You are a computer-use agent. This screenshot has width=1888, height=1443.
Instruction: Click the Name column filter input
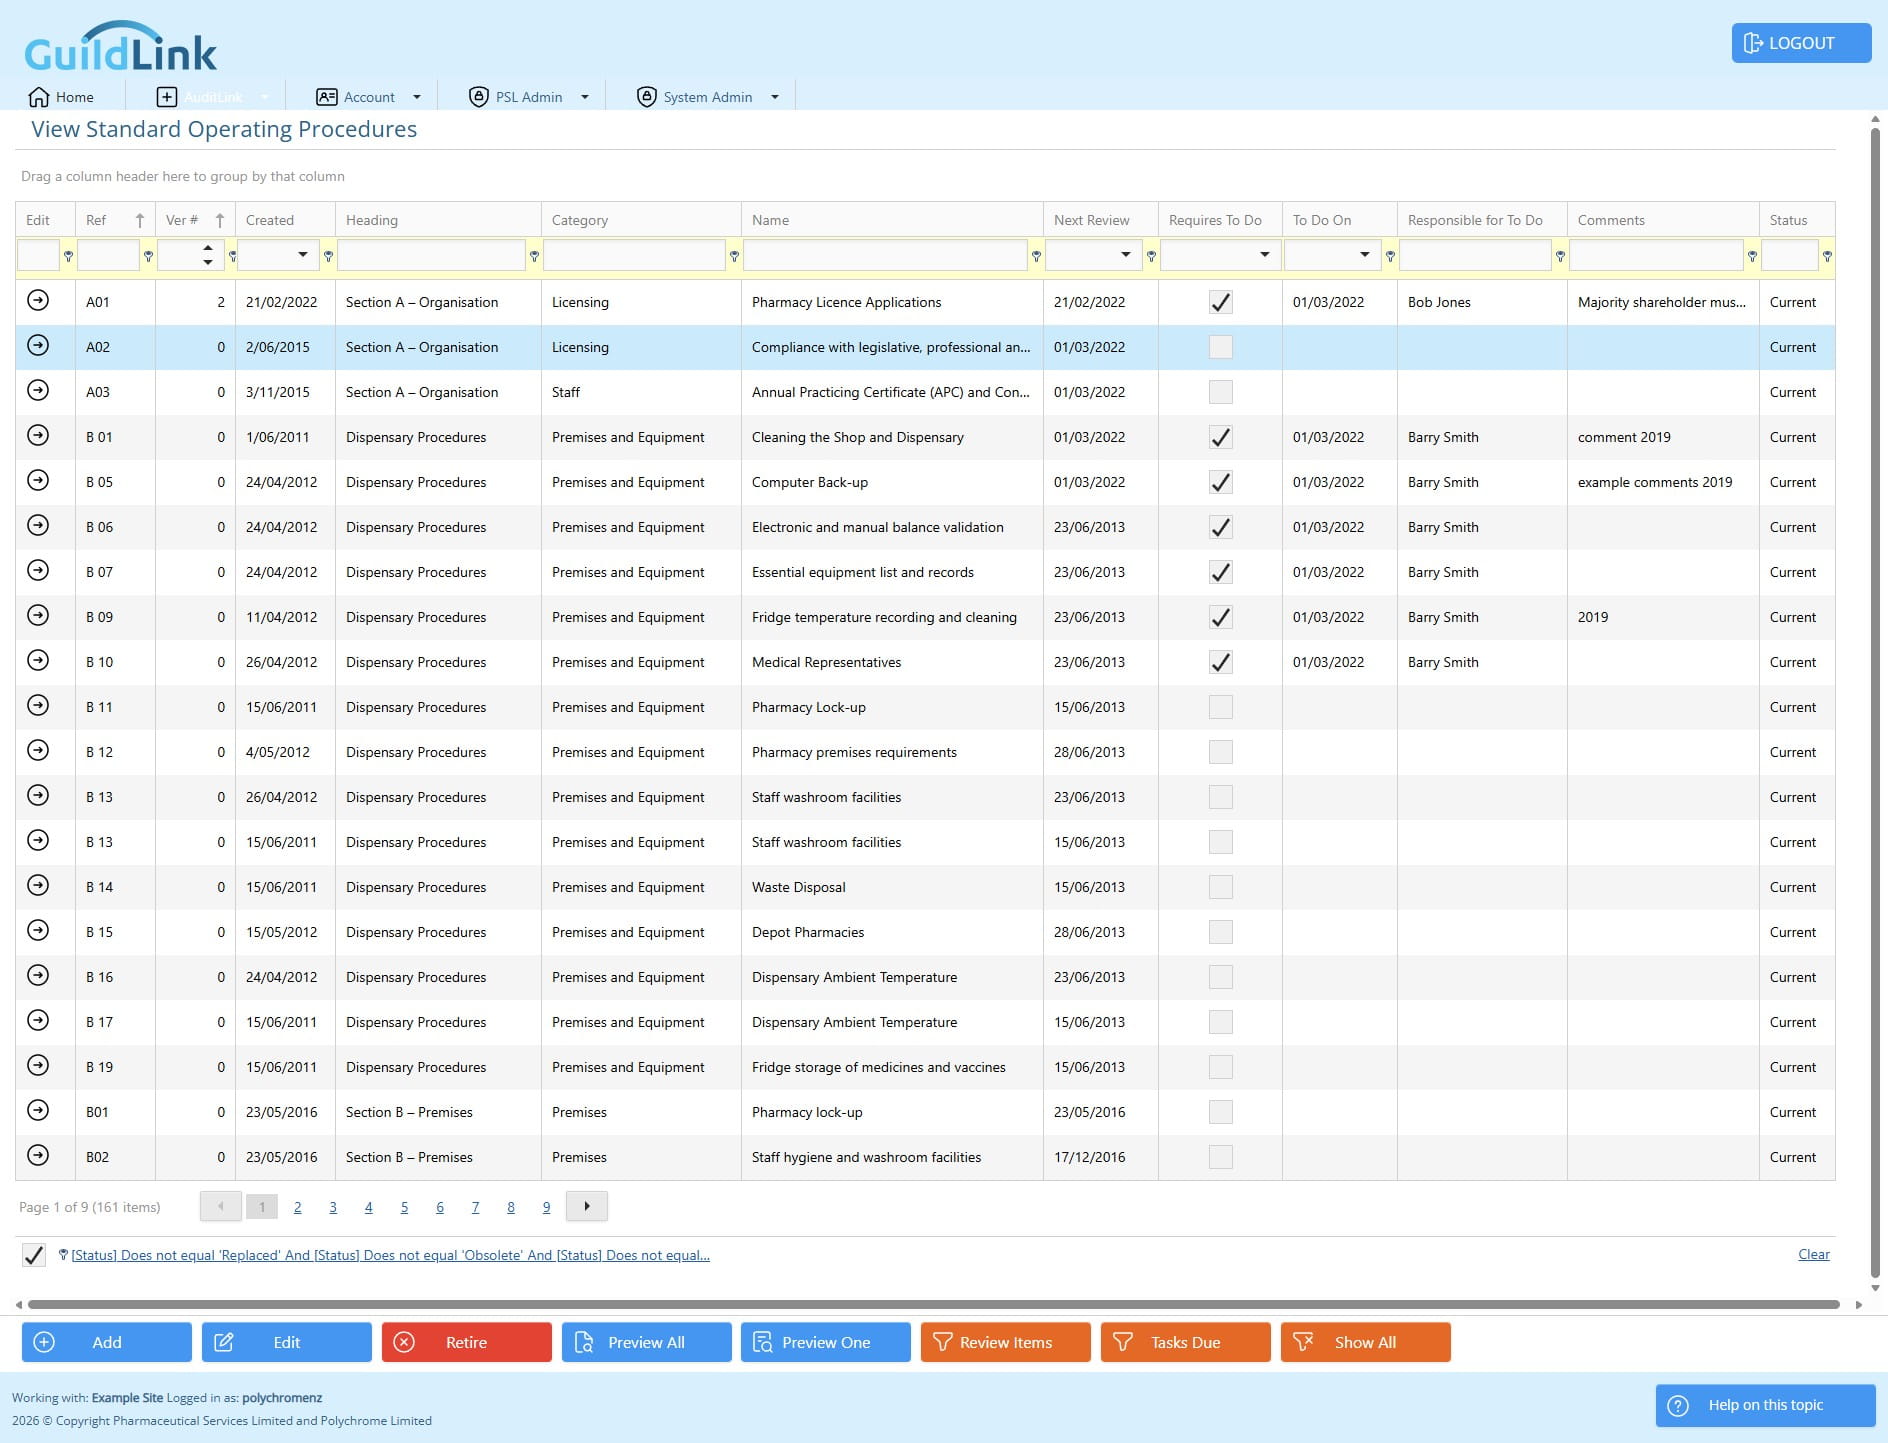coord(886,255)
